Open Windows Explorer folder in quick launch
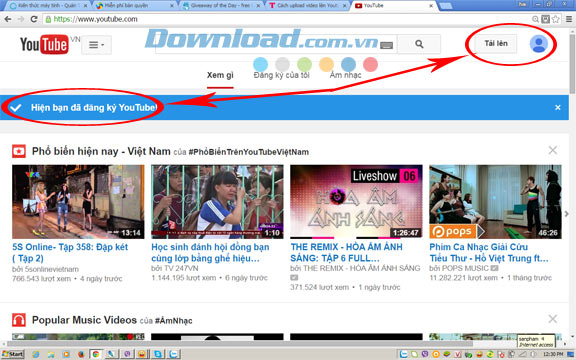The width and height of the screenshot is (576, 360). pyautogui.click(x=51, y=354)
